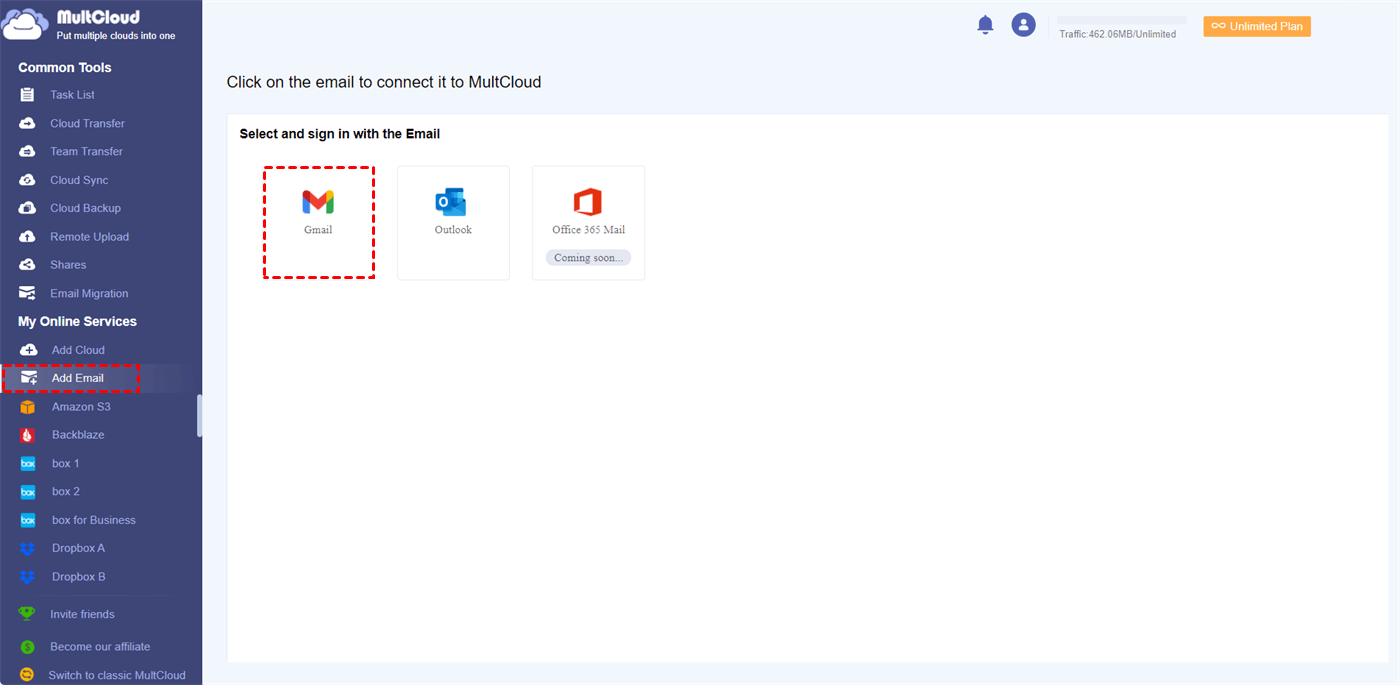Open the notification bell
Viewport: 1400px width, 685px height.
(985, 25)
